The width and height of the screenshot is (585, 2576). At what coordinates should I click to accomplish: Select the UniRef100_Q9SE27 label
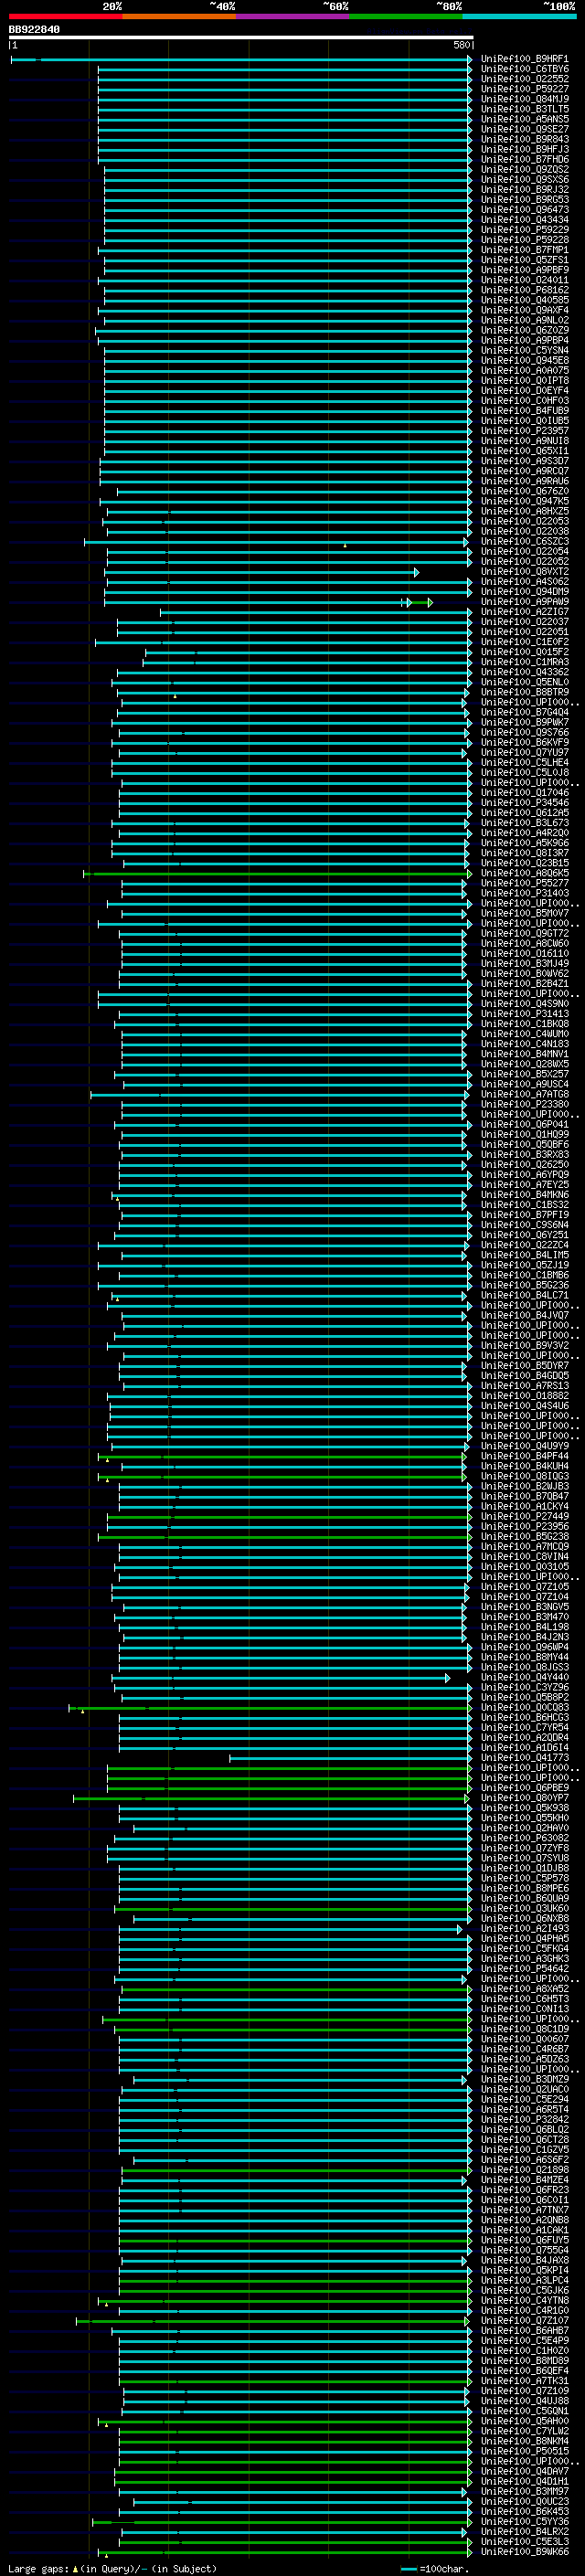tap(524, 129)
